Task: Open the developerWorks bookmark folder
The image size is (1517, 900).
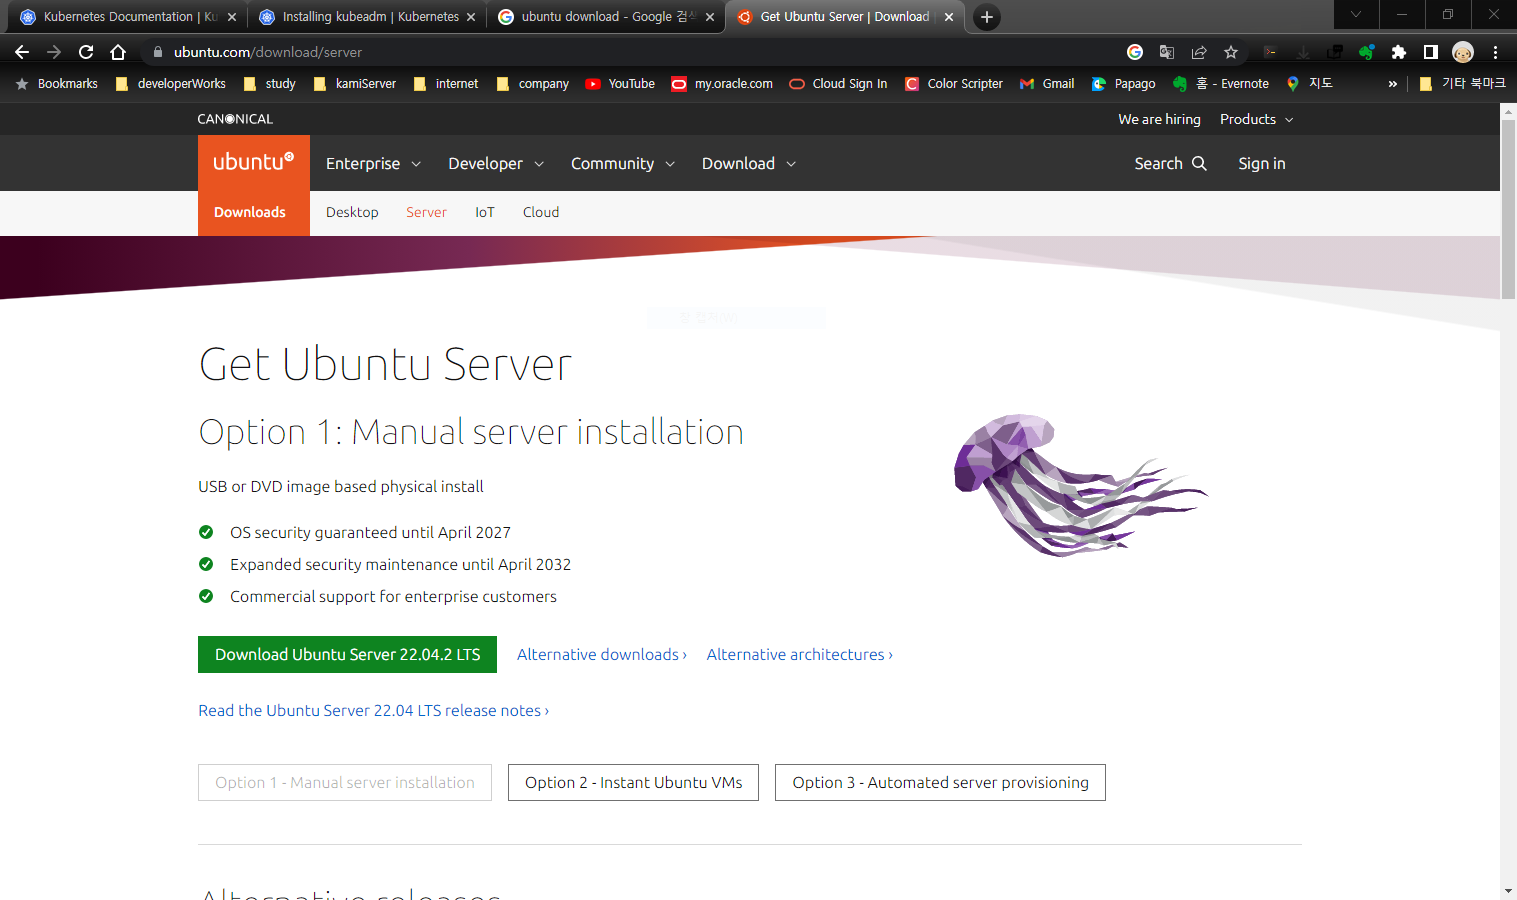Action: point(171,84)
